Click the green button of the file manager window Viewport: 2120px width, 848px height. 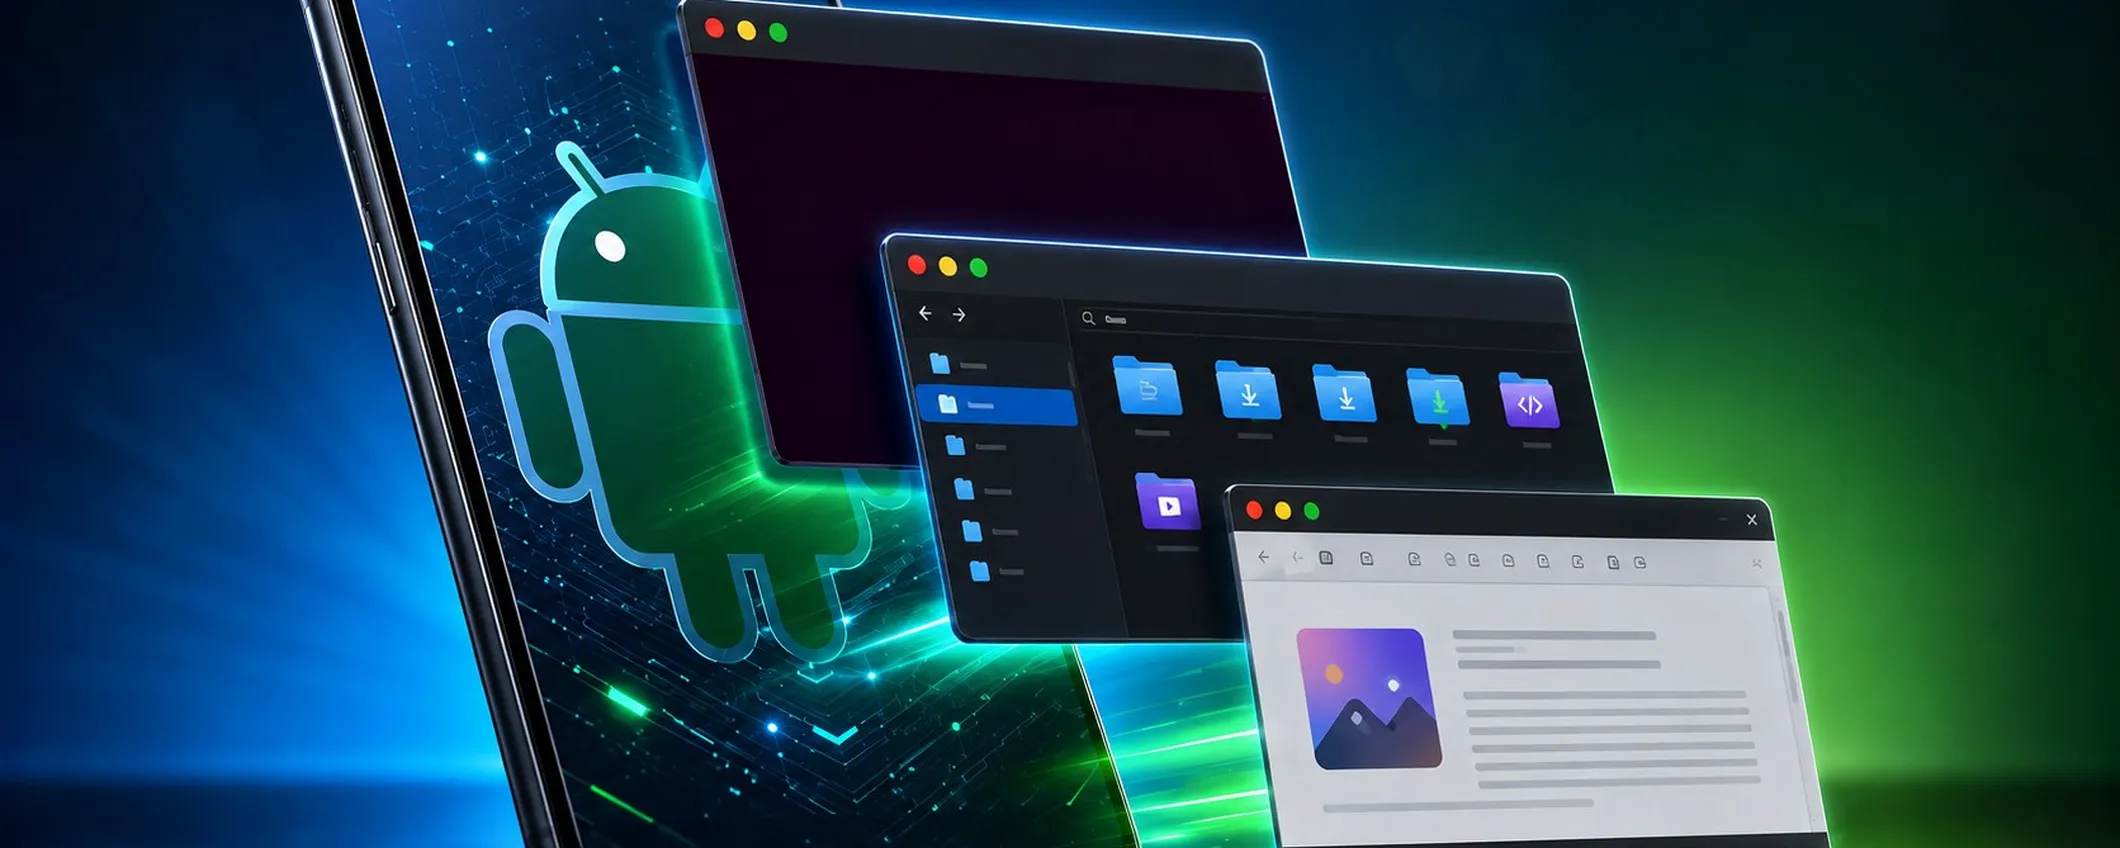tap(978, 267)
